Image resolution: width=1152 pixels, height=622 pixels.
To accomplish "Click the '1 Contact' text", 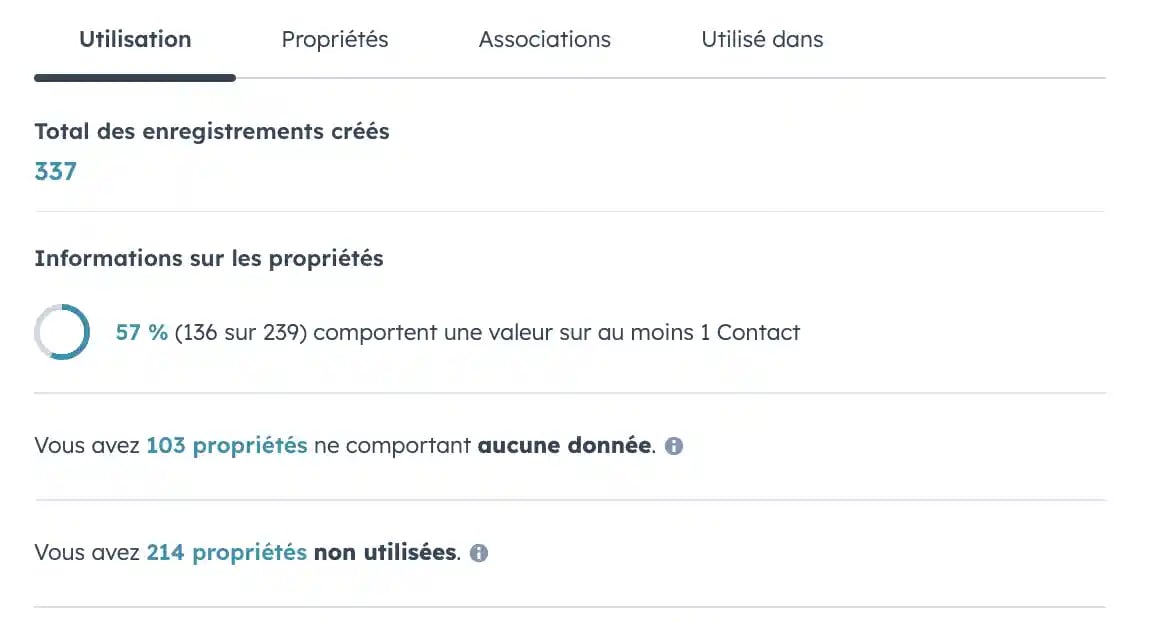I will click(749, 333).
